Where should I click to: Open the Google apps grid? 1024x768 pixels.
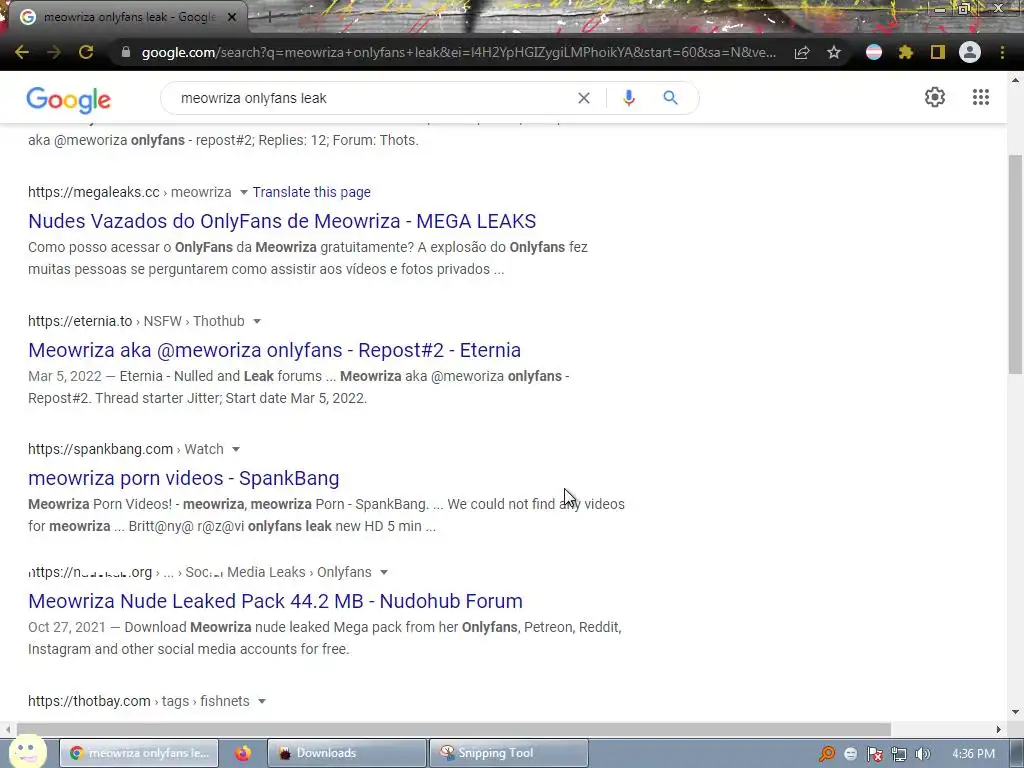tap(980, 97)
